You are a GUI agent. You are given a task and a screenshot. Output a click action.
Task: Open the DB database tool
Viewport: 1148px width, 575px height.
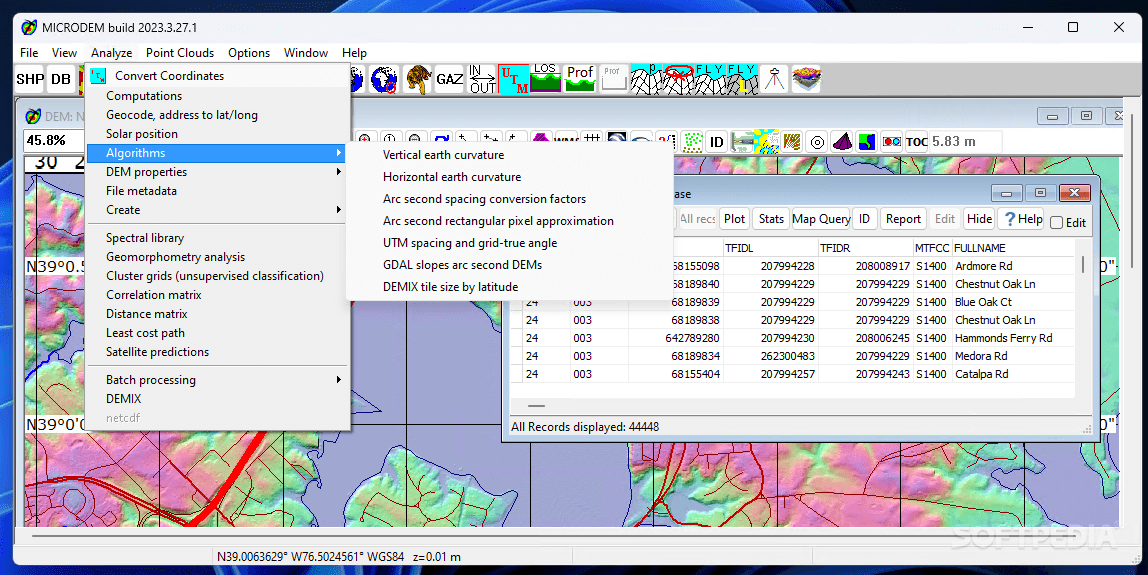click(x=61, y=79)
